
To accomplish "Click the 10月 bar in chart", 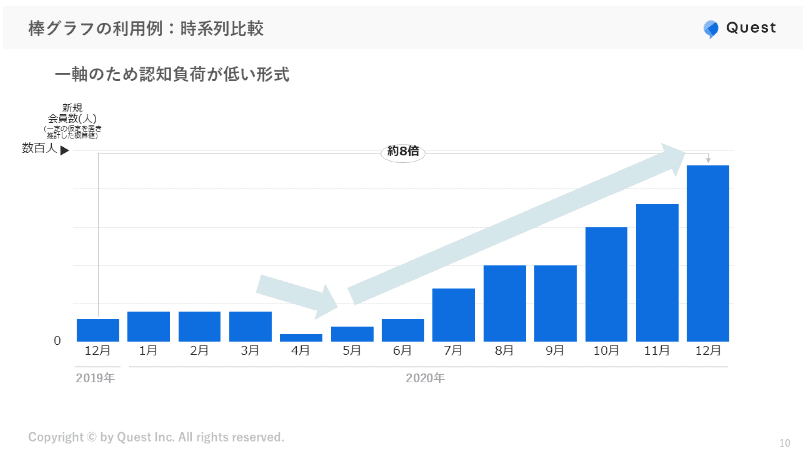I will click(x=606, y=284).
